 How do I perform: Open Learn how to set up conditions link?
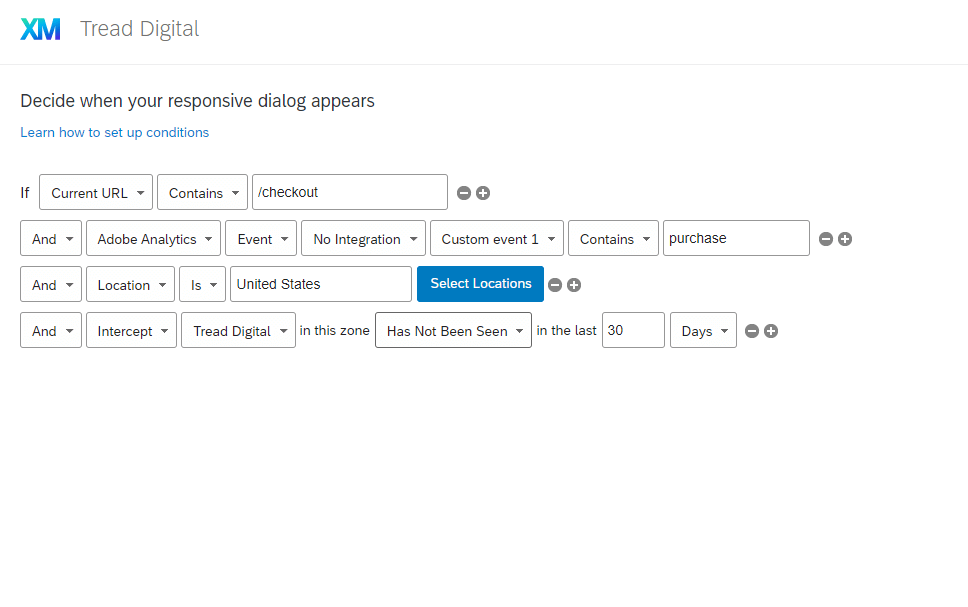[x=115, y=133]
